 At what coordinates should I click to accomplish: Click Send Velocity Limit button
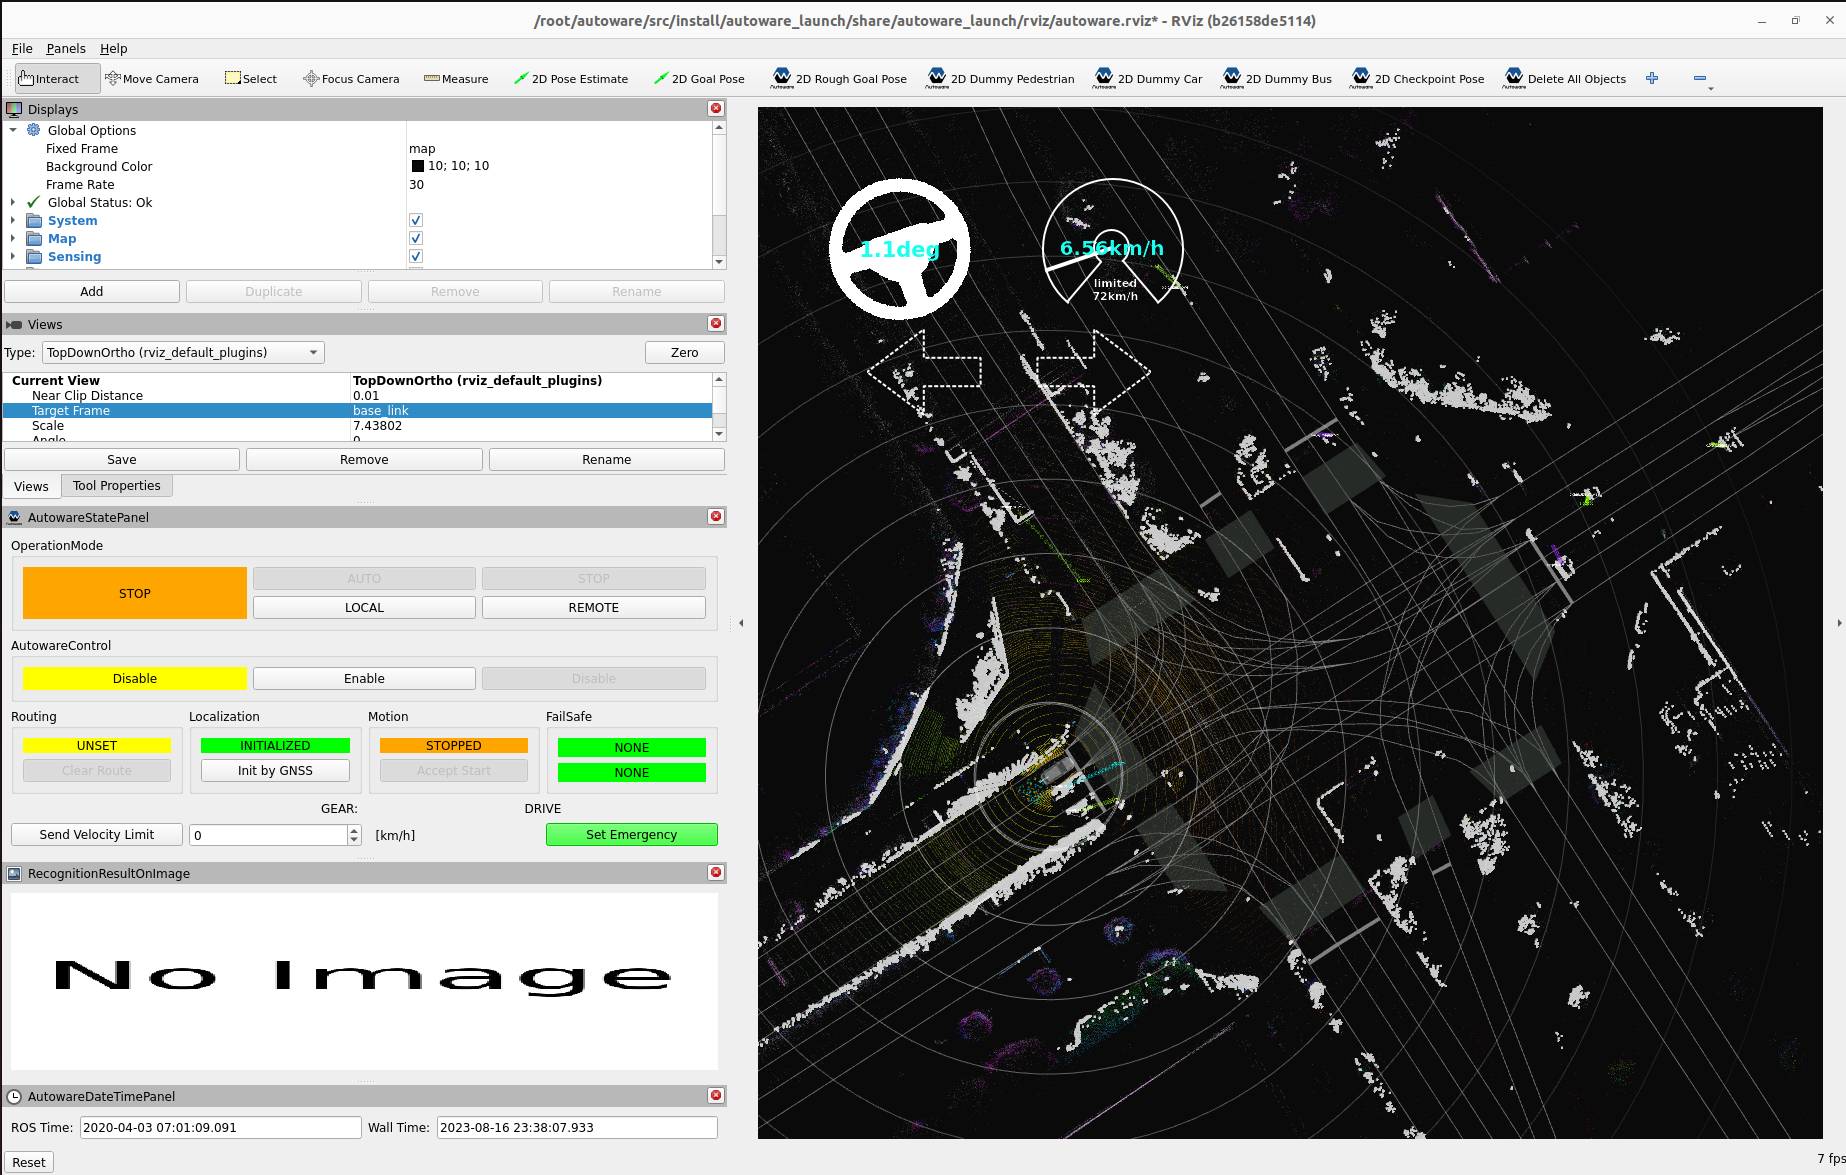click(x=97, y=834)
